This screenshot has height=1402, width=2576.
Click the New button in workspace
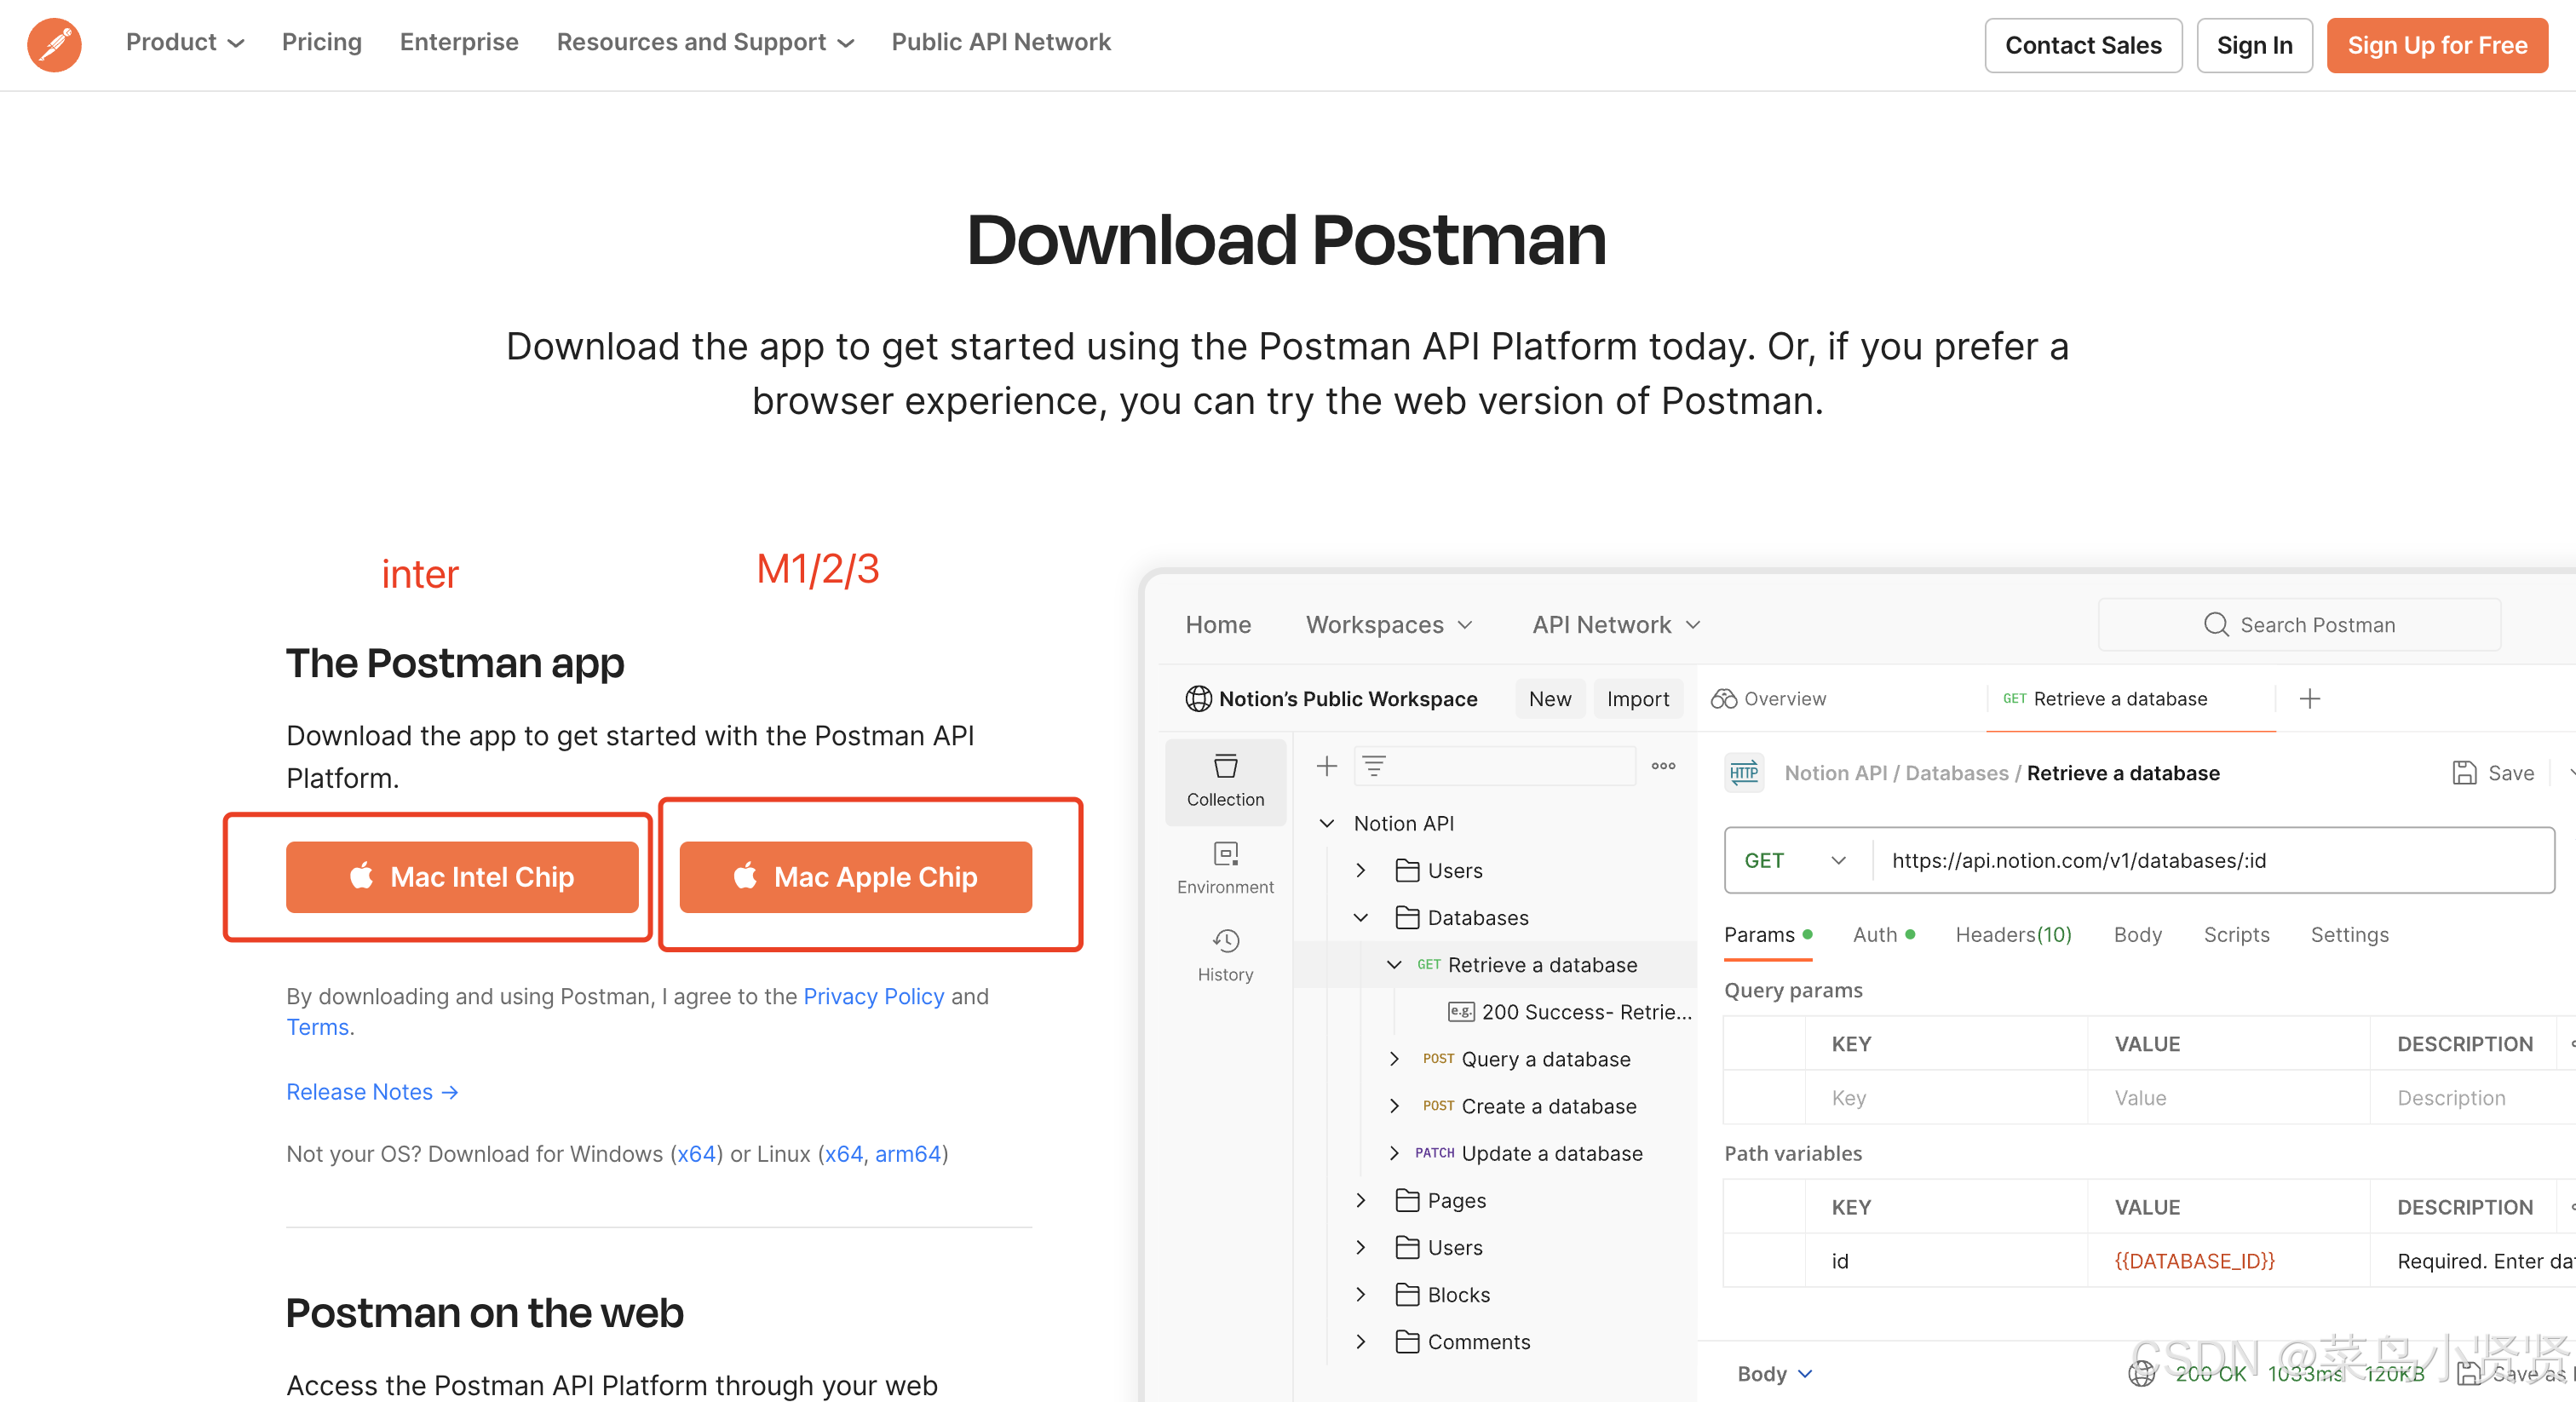(x=1550, y=699)
